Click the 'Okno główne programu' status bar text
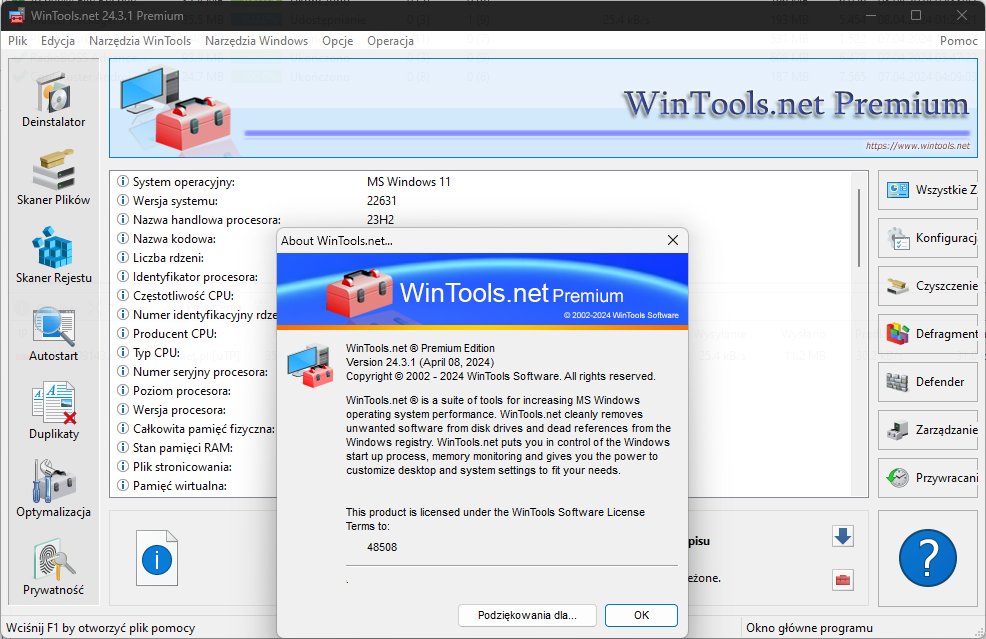This screenshot has width=986, height=639. (x=809, y=628)
